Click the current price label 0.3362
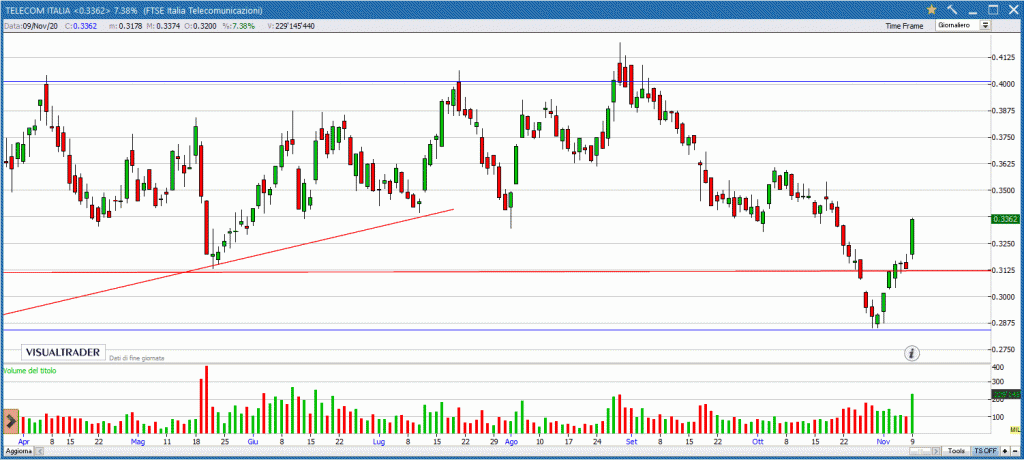The image size is (1024, 460). coord(1006,219)
